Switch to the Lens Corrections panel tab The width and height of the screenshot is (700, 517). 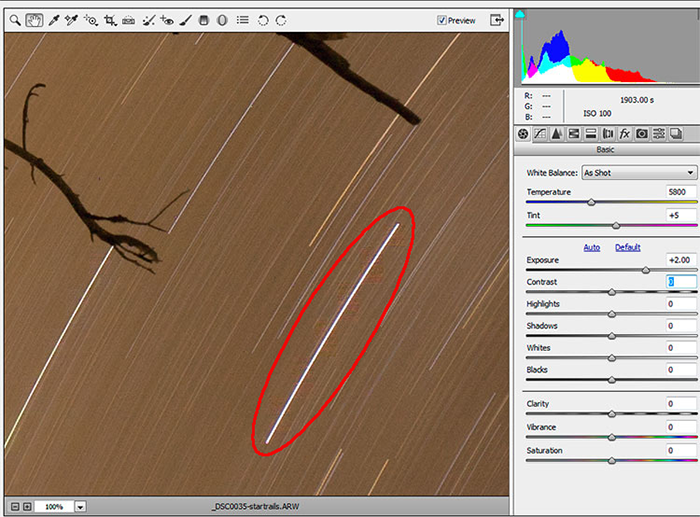coord(608,133)
